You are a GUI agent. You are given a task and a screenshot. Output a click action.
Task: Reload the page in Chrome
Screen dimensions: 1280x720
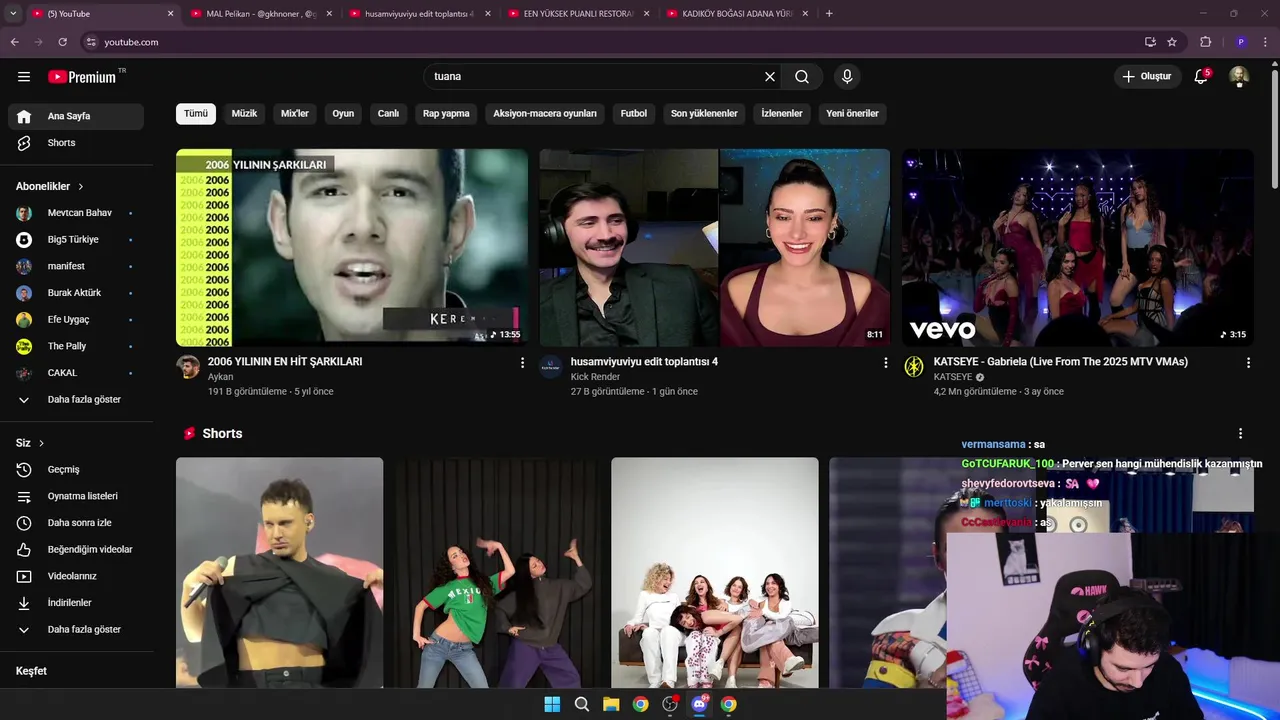[x=62, y=42]
